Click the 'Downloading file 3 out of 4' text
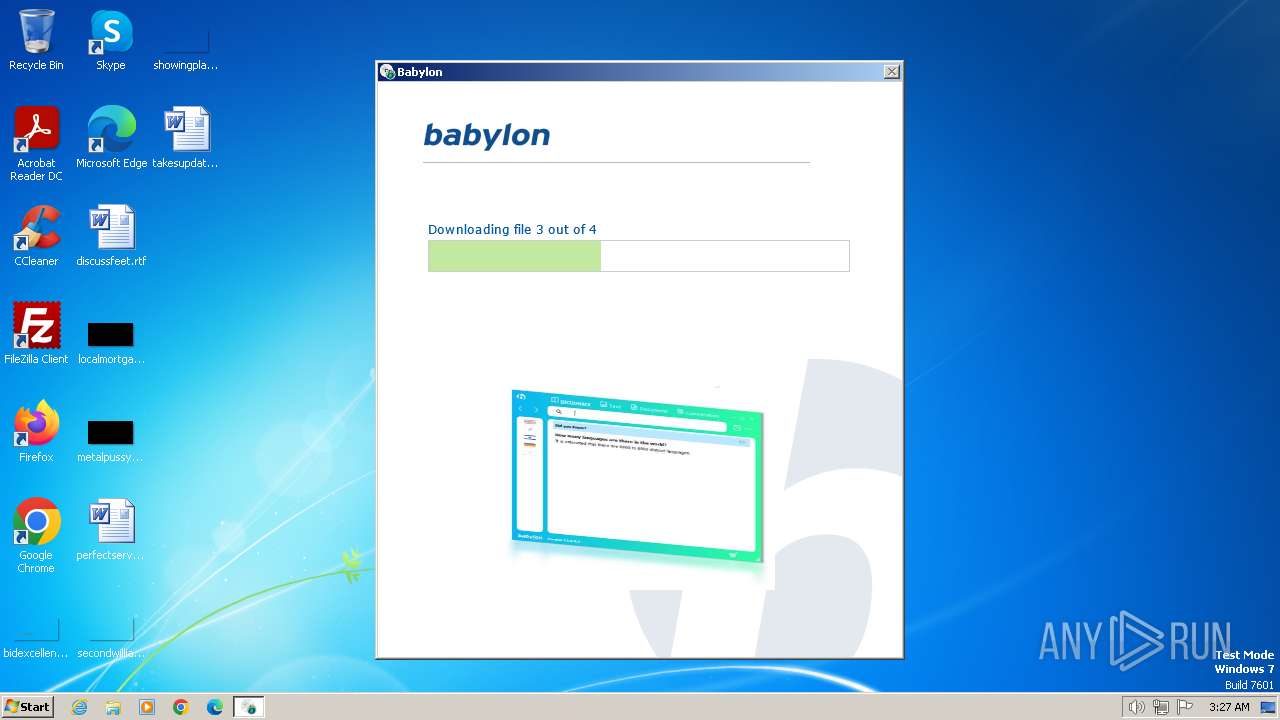This screenshot has width=1280, height=720. pos(512,229)
